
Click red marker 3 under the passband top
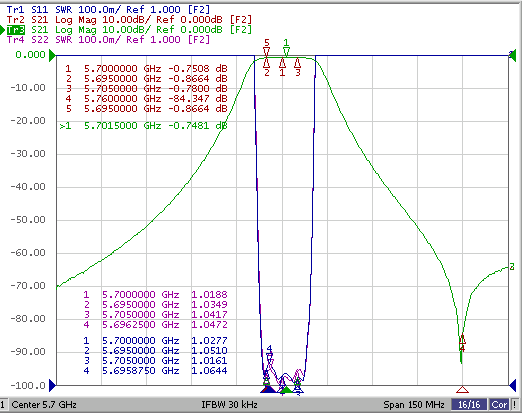(298, 63)
